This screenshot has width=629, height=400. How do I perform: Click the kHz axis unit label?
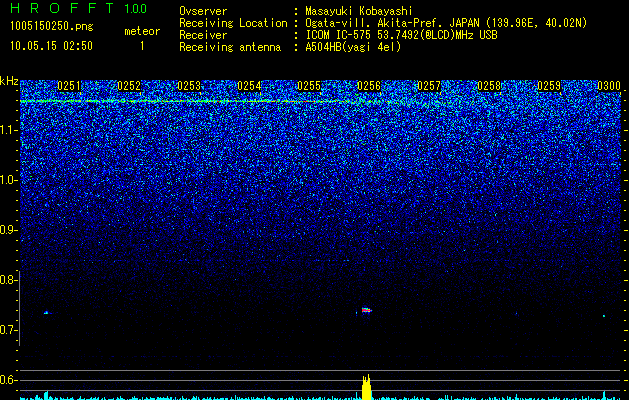[x=9, y=81]
